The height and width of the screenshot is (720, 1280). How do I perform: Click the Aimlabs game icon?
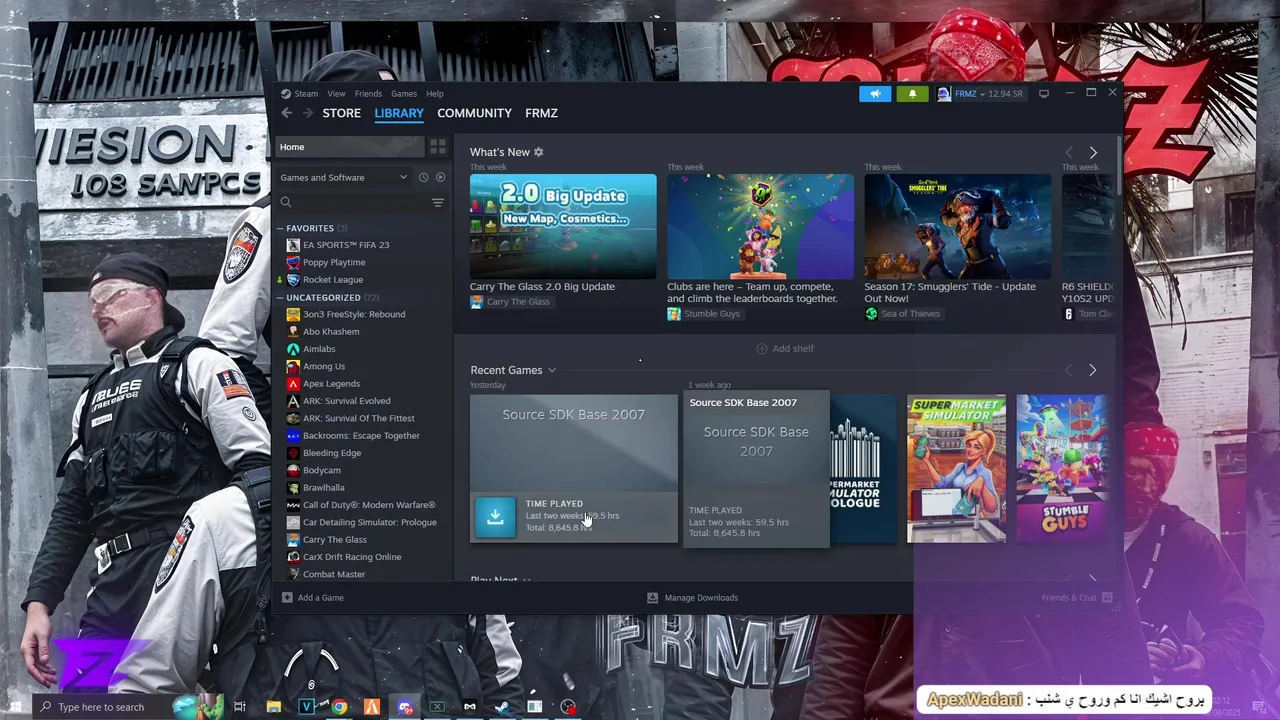(293, 349)
